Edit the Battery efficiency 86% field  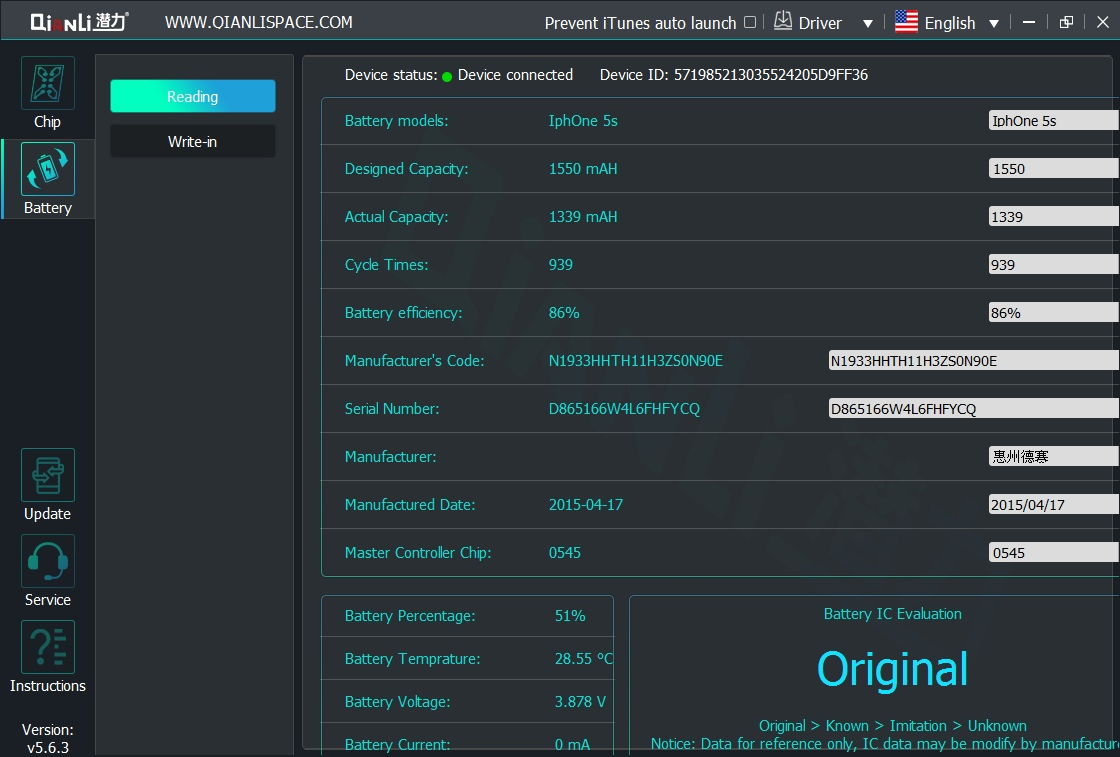1054,313
